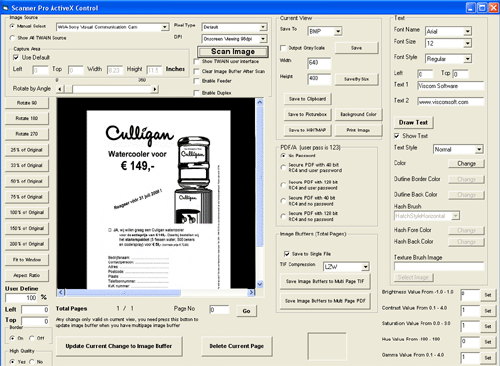Viewport: 500px width, 366px height.
Task: Select Border Off radio button
Action: [x=32, y=338]
